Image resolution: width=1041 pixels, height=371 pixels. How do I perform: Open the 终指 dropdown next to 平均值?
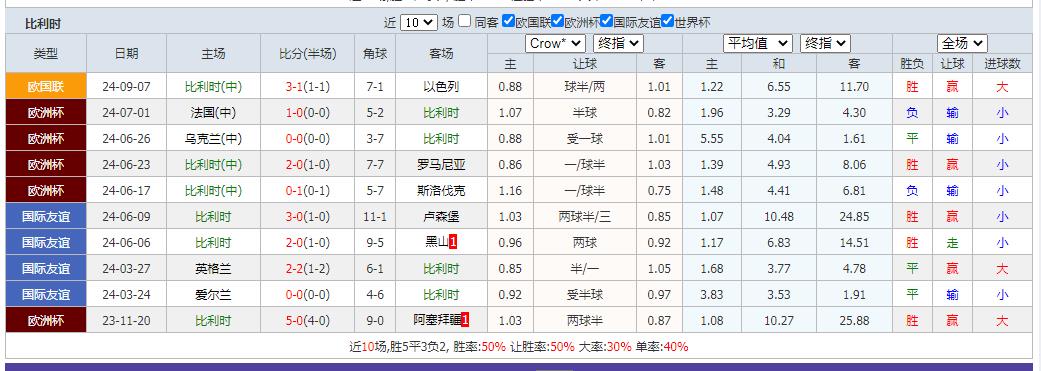coord(825,44)
